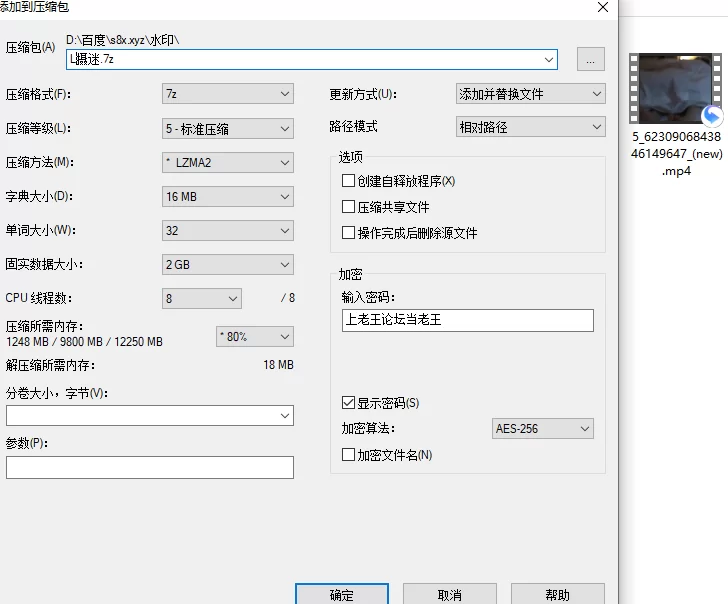Enable 创建自释放程序 checkbox
Image resolution: width=728 pixels, height=604 pixels.
coord(348,181)
